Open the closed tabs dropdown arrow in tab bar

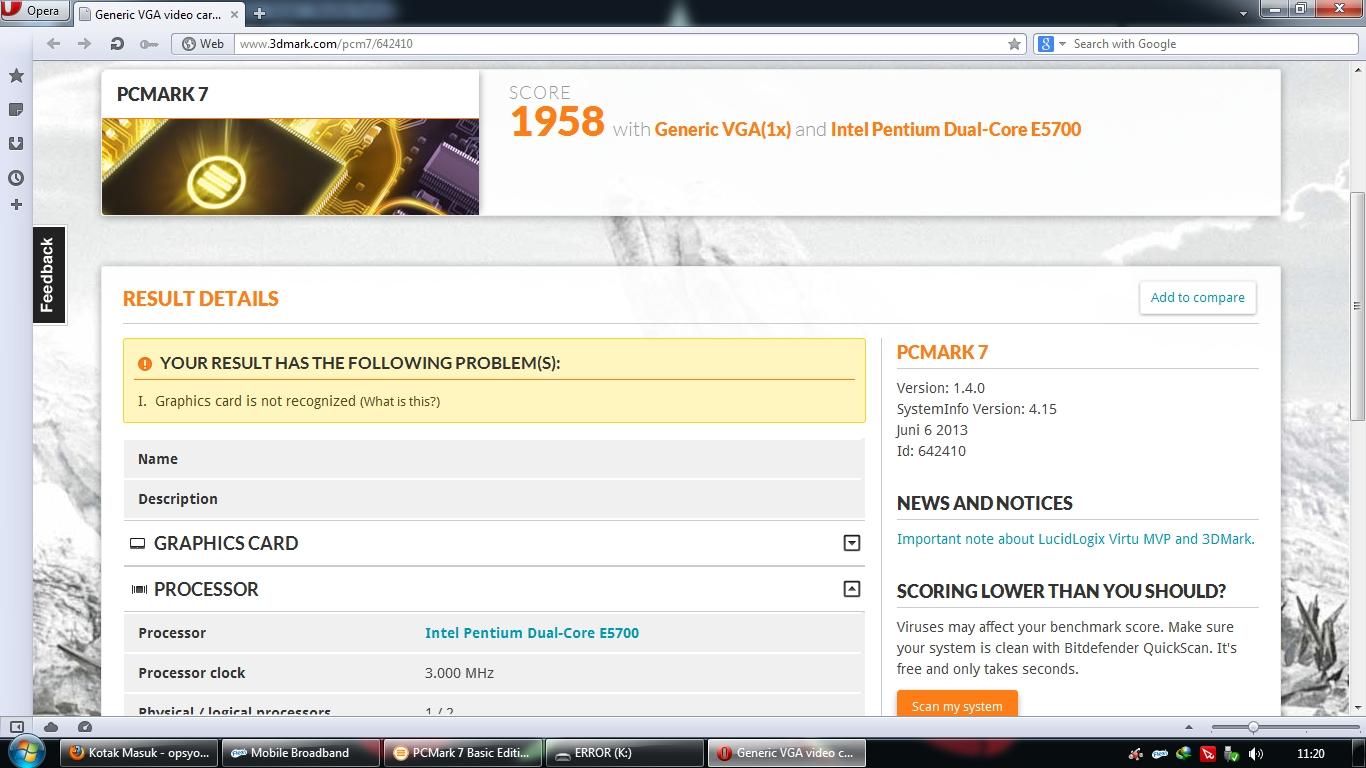click(1243, 13)
